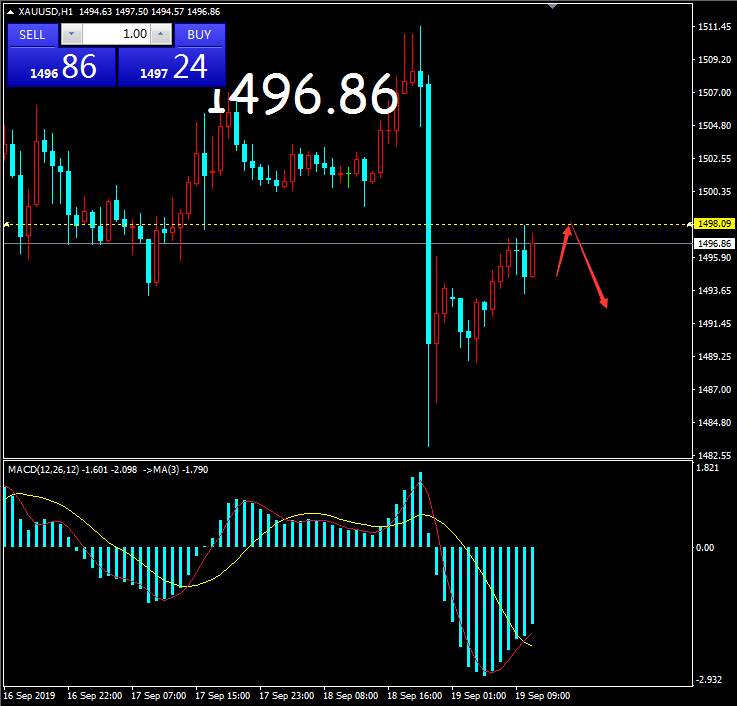Click the 17 Sep 23:00 time axis label
This screenshot has width=737, height=706.
click(x=287, y=696)
